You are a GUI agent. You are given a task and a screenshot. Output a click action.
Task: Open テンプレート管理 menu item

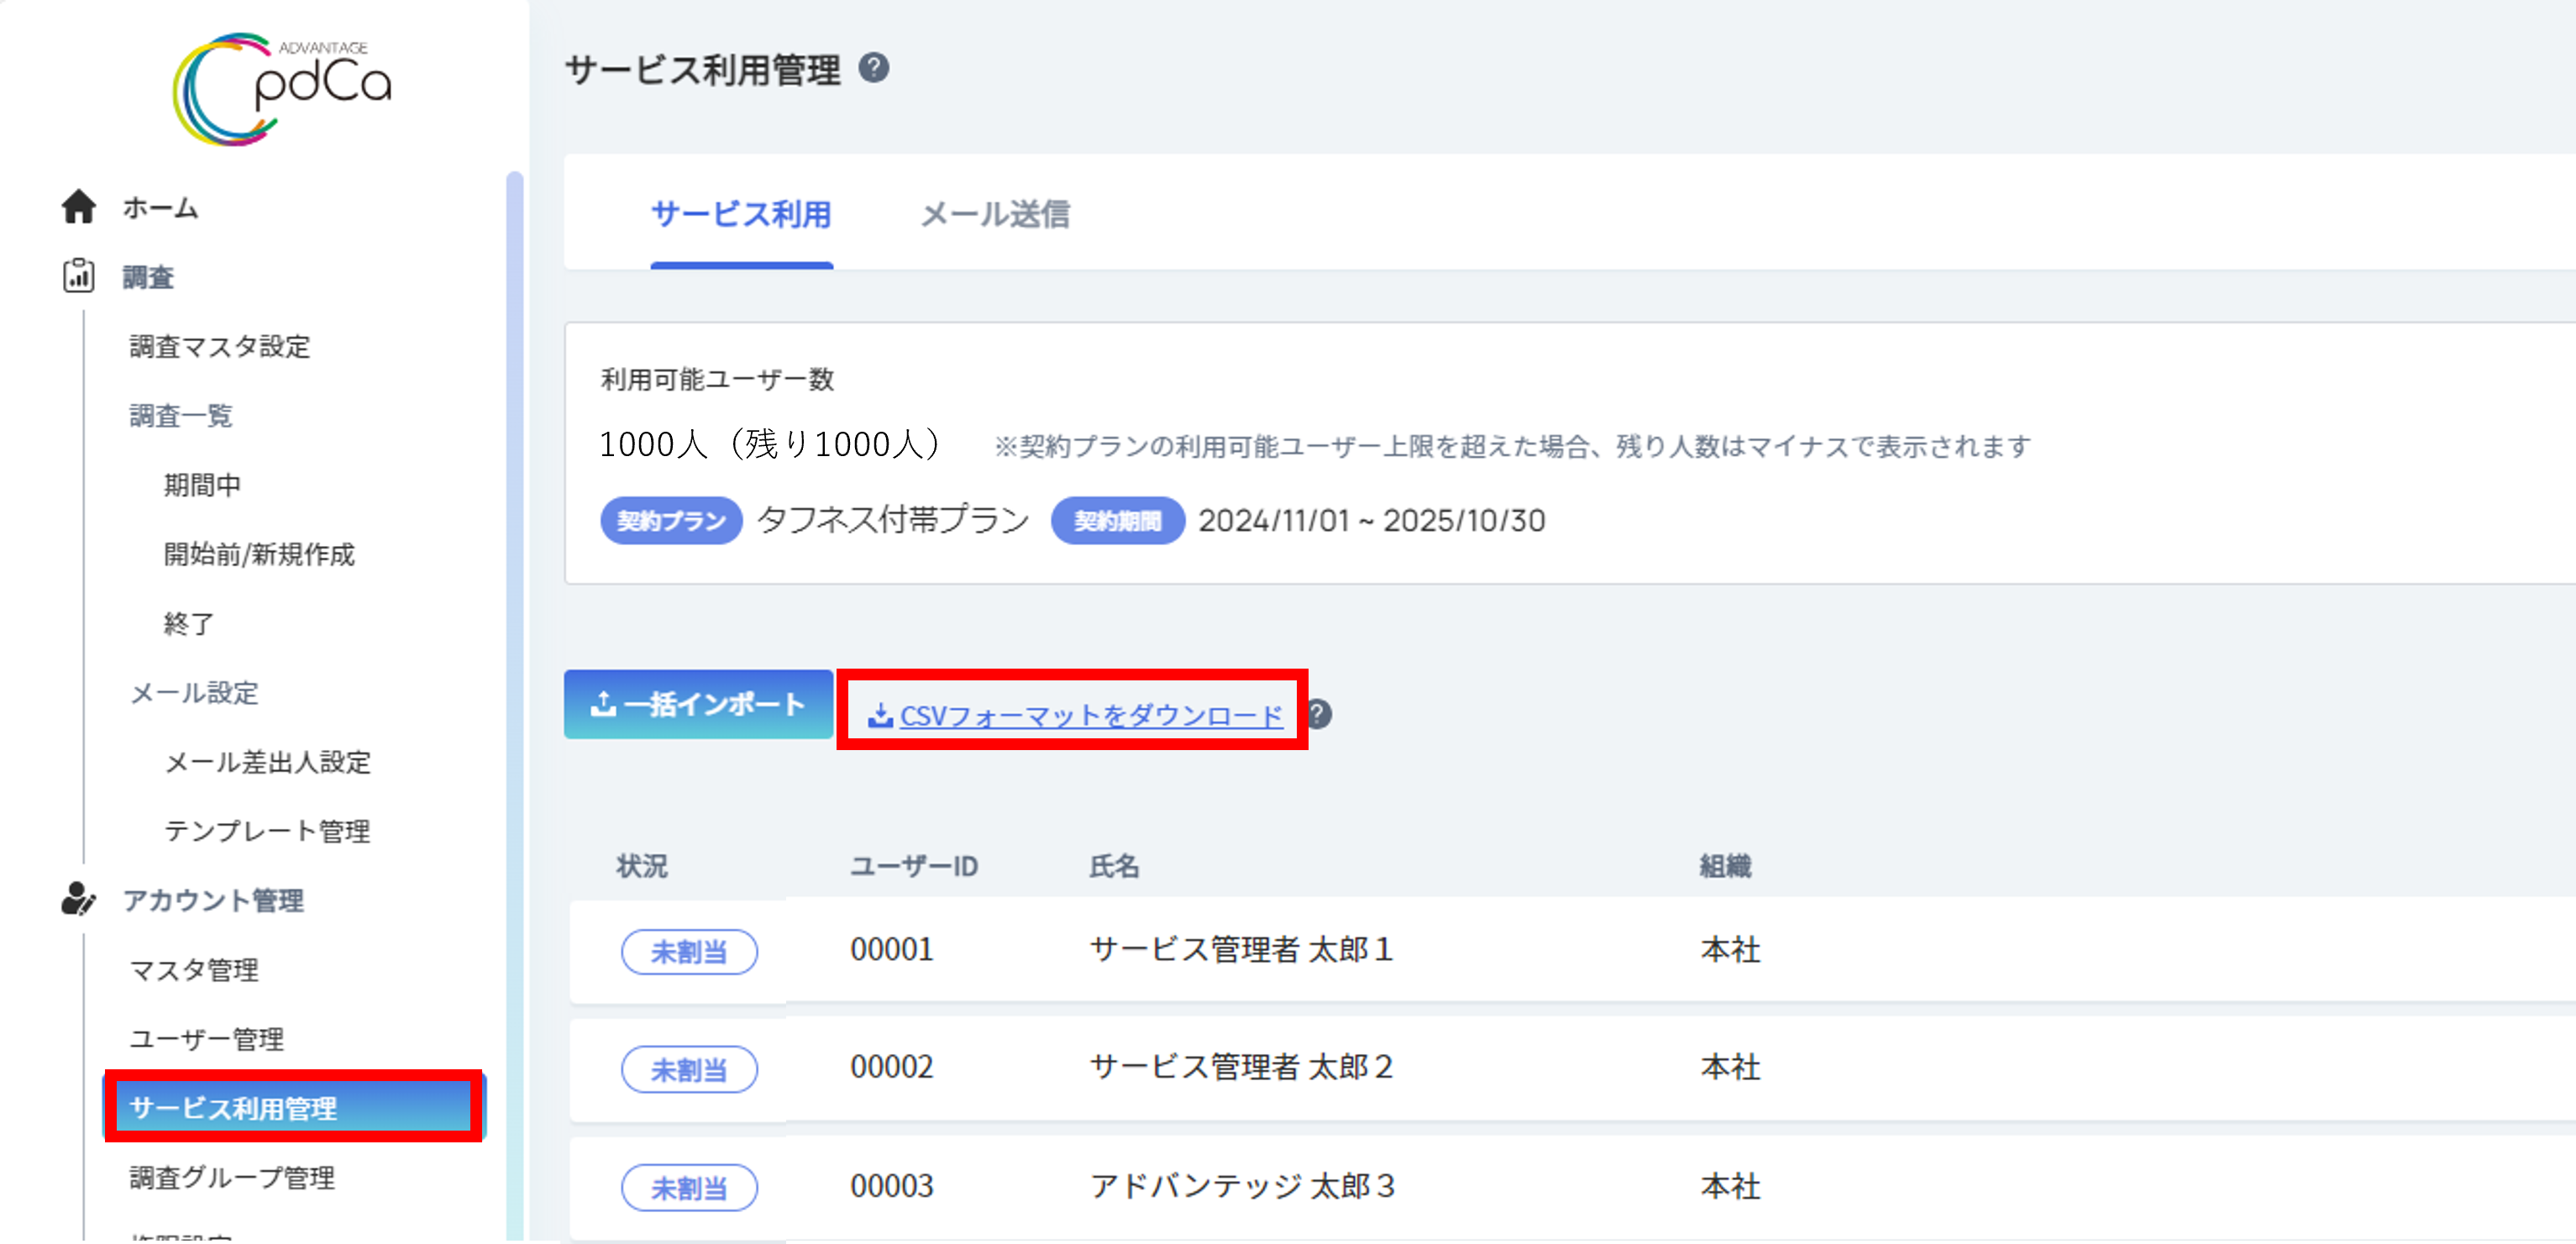[x=267, y=831]
